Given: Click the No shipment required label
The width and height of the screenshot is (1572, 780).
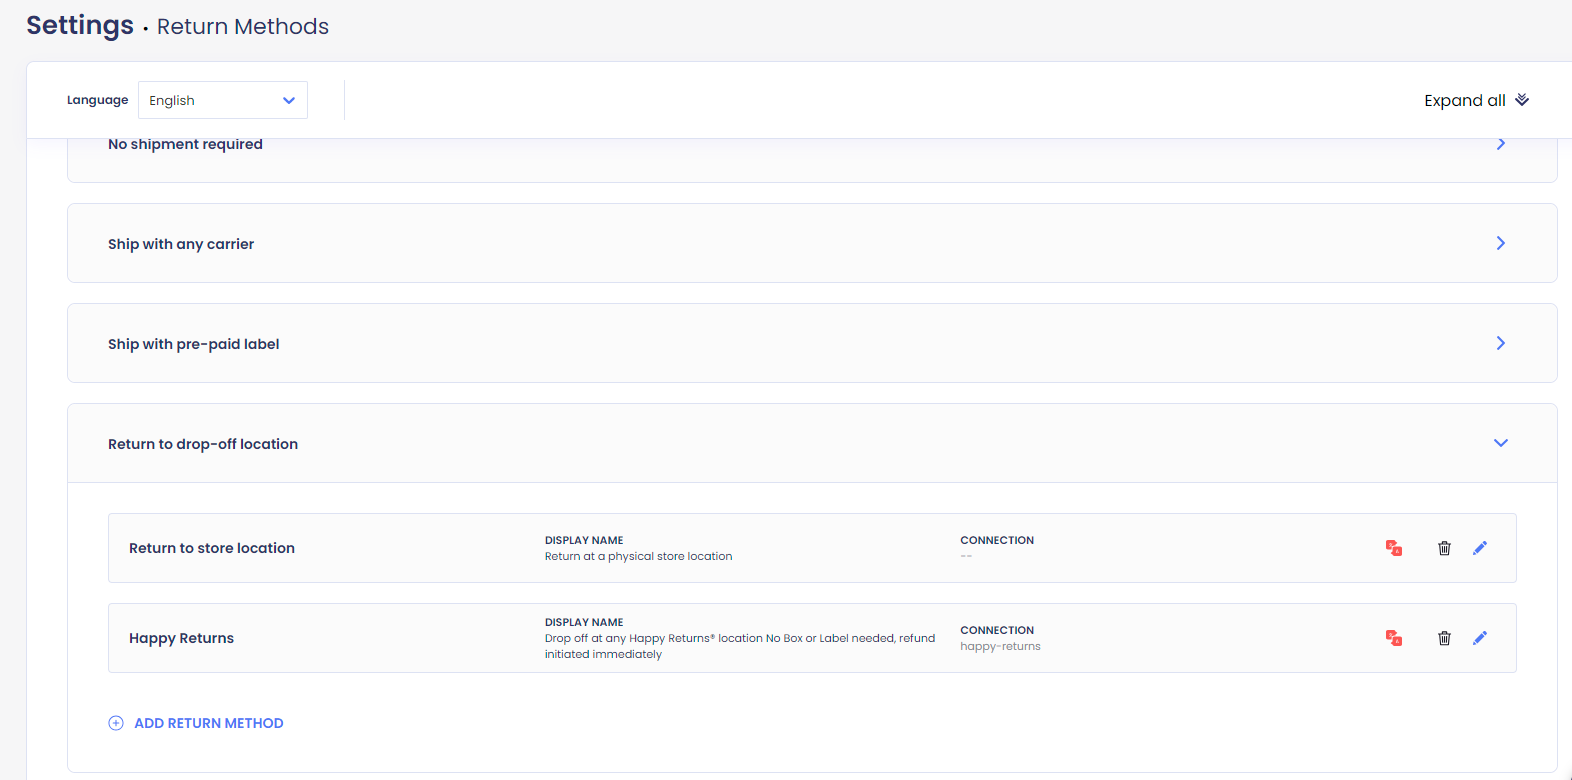Looking at the screenshot, I should pos(185,144).
